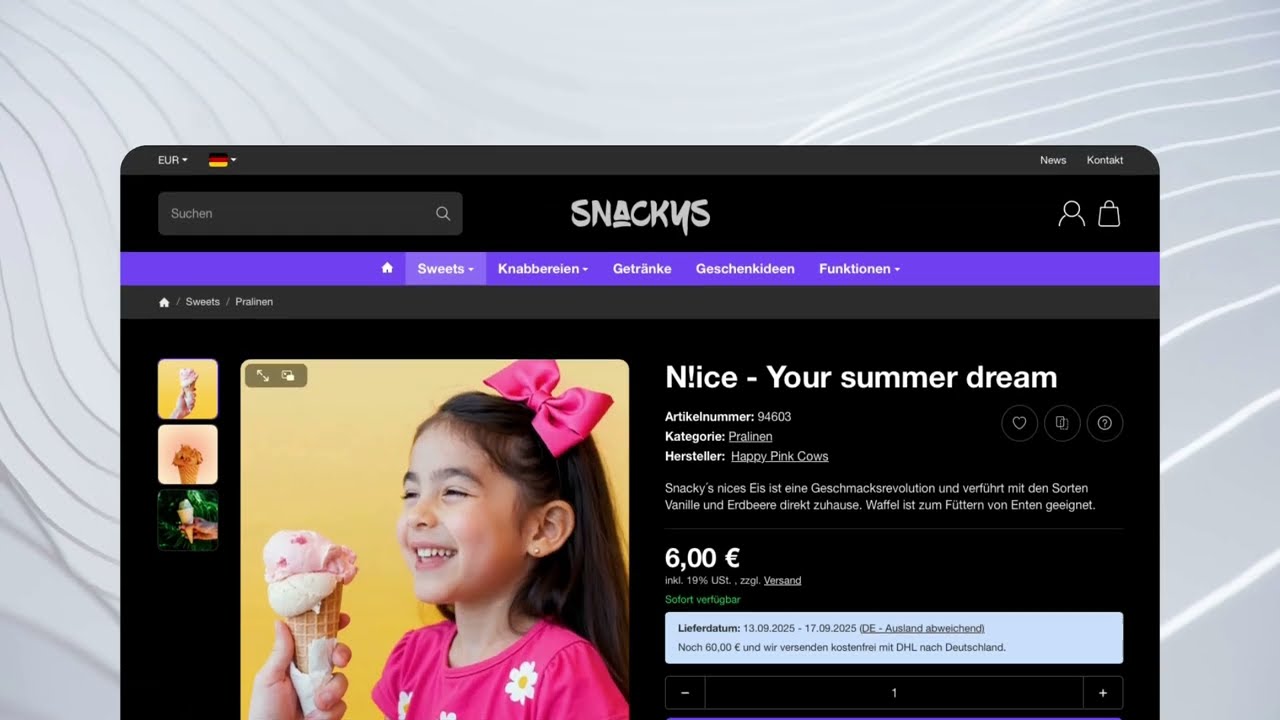Click the compare product icon
1280x720 pixels.
tap(1062, 423)
